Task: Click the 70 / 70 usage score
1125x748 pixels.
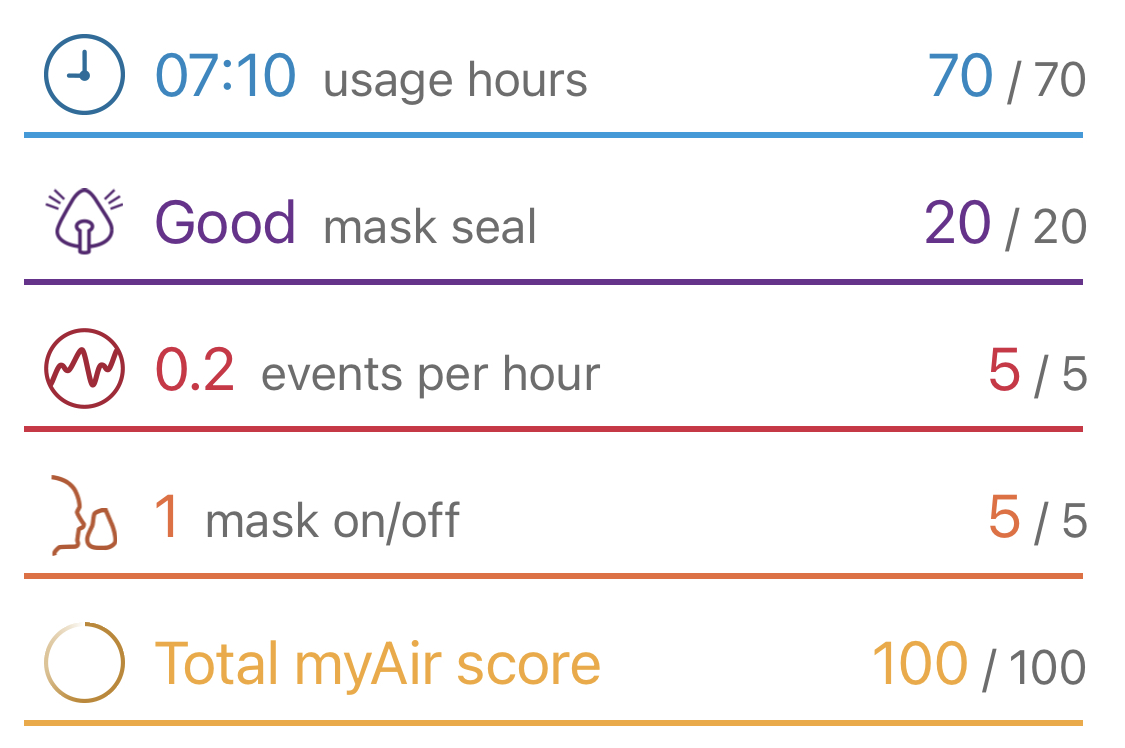Action: 1007,77
